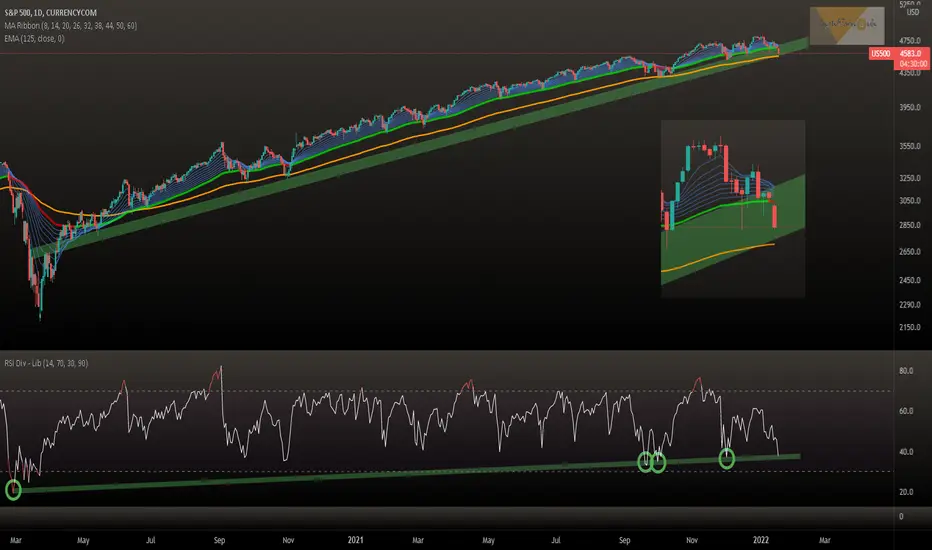
Task: Select the red horizontal current-price line
Action: tap(434, 54)
